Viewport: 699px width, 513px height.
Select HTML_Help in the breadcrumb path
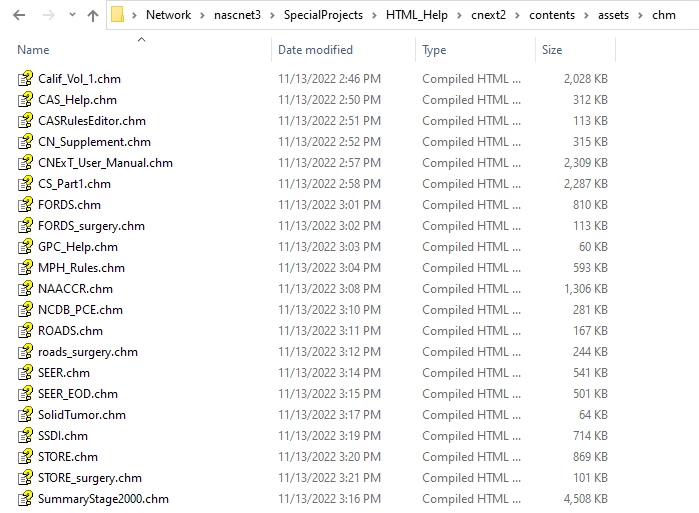(416, 15)
